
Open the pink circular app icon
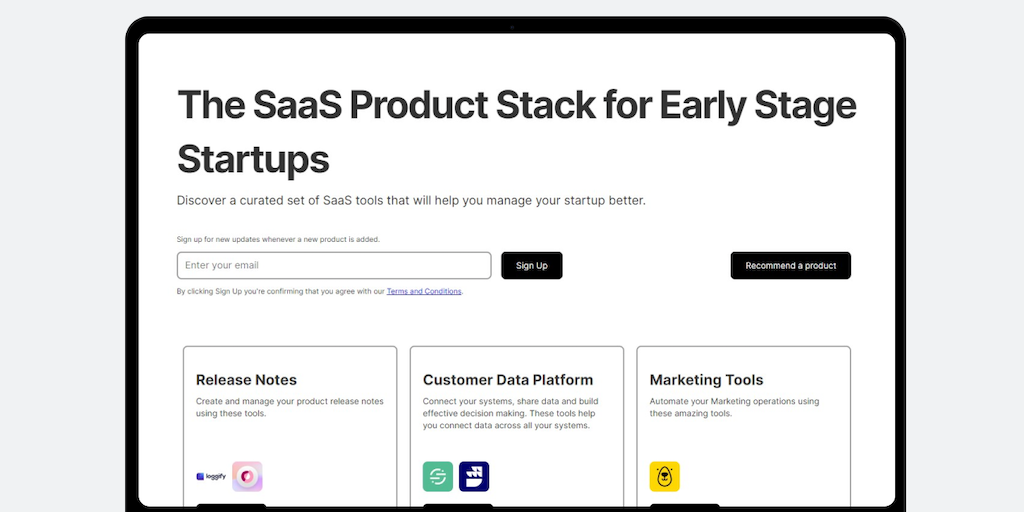coord(247,476)
